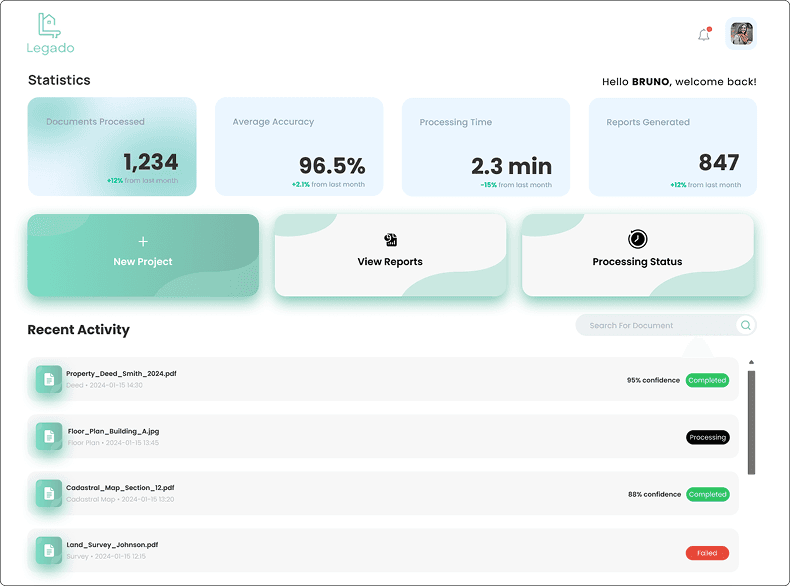
Task: Click the Floor_Plan_Building_A.jpg file icon
Action: coord(48,436)
